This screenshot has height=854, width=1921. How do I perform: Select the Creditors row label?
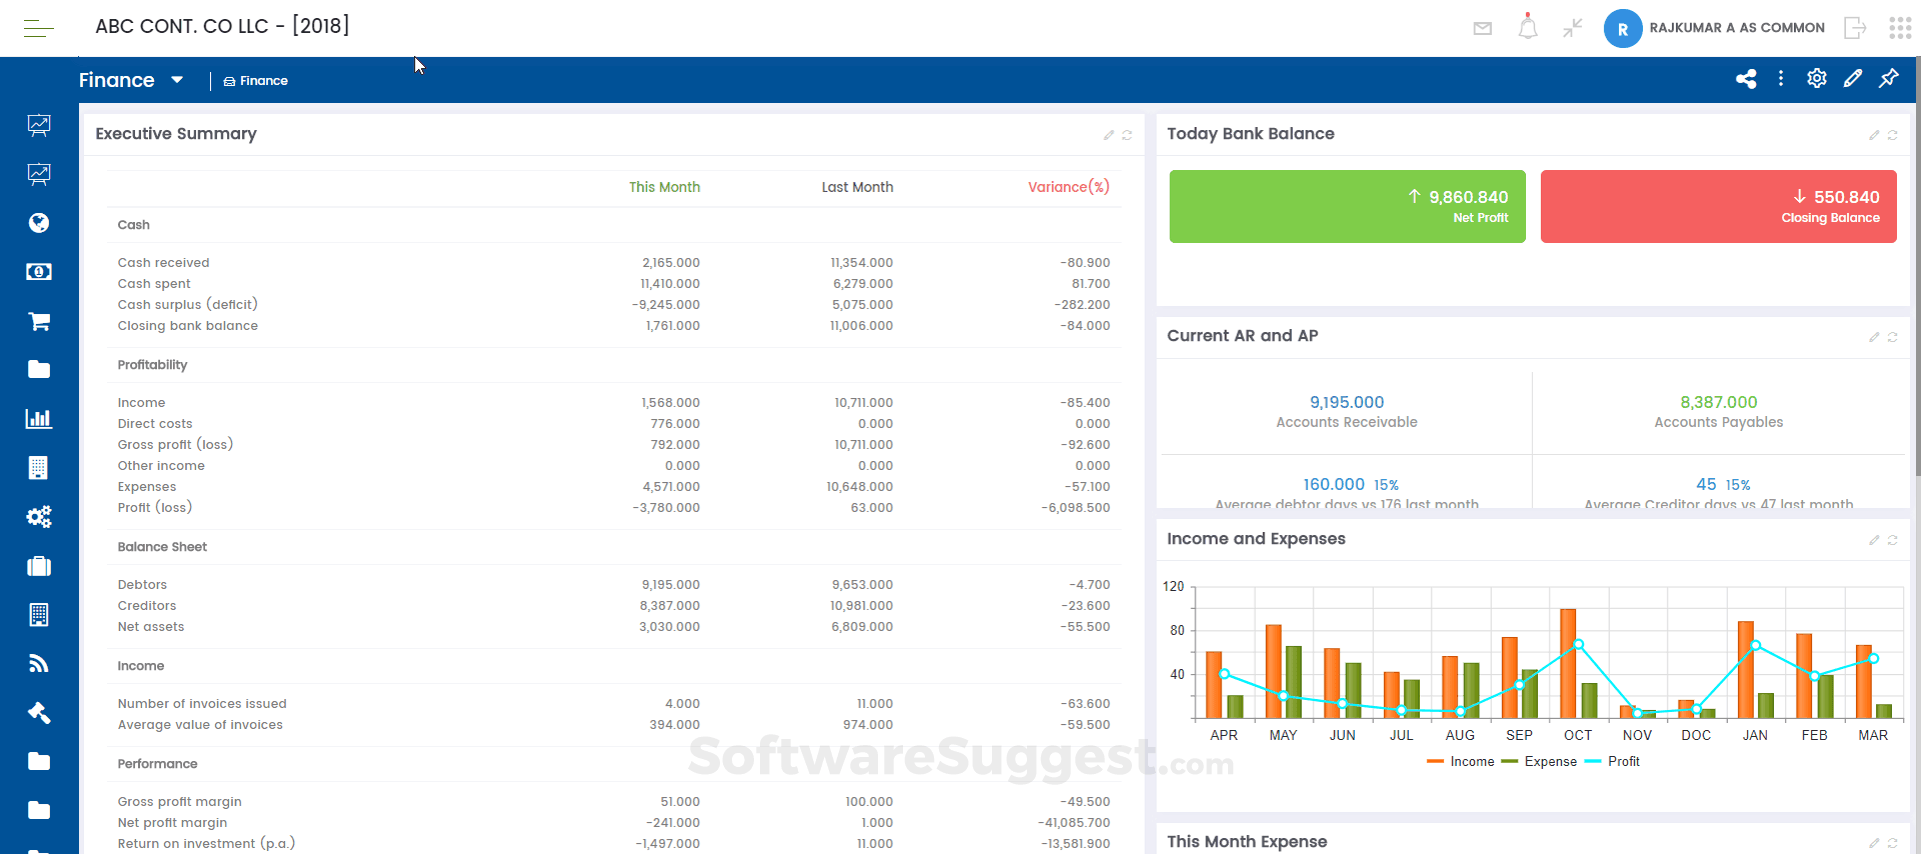click(147, 606)
